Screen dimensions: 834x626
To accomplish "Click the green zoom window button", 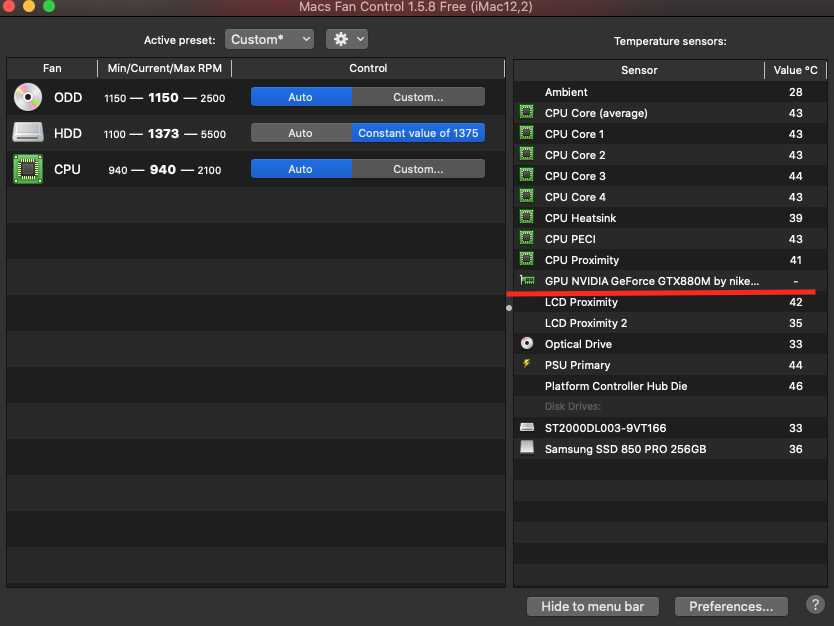I will [48, 6].
